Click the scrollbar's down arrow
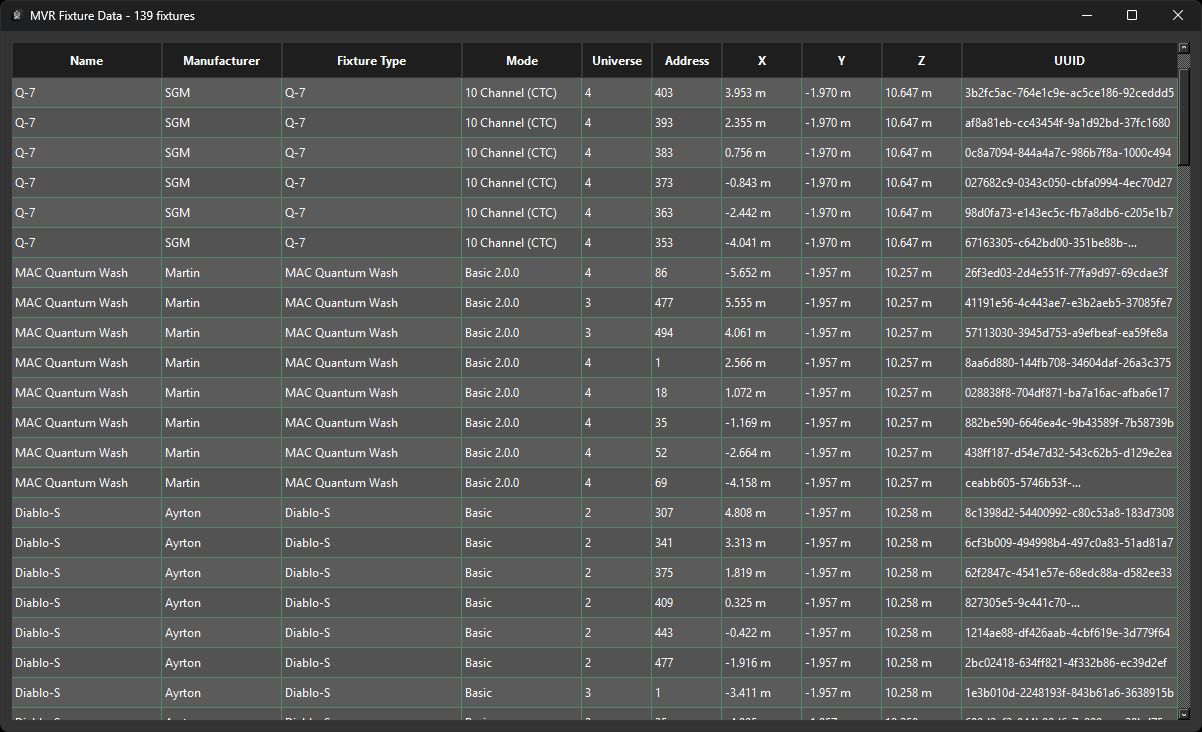Screen dimensions: 1202x732 (1184, 714)
